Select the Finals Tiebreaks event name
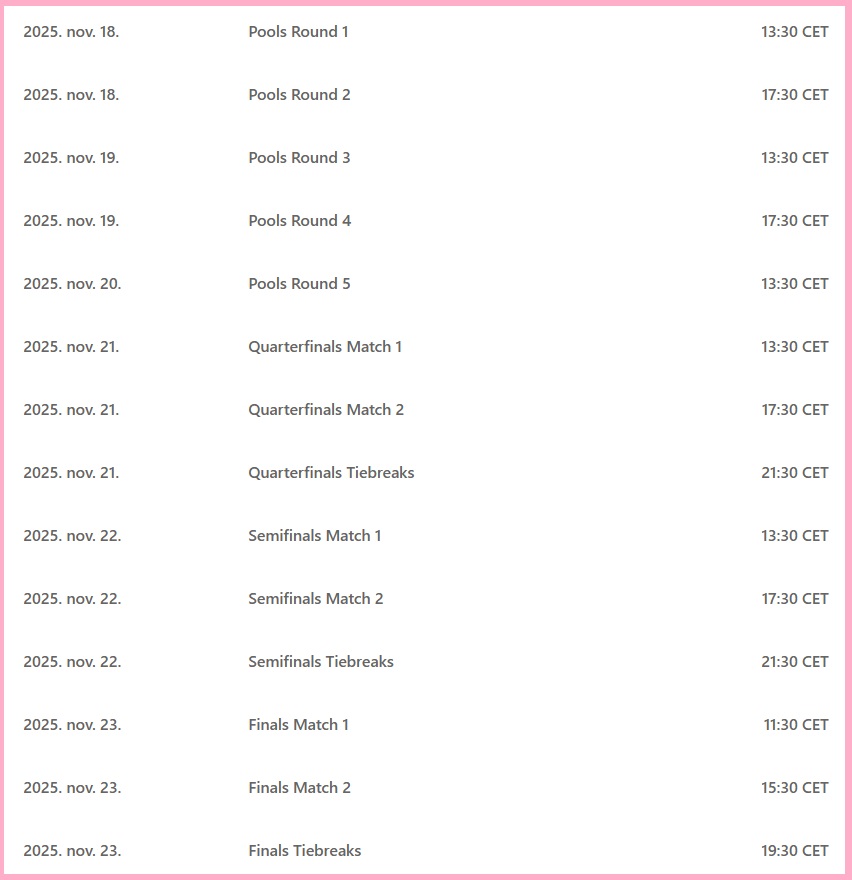The image size is (852, 880). 304,851
